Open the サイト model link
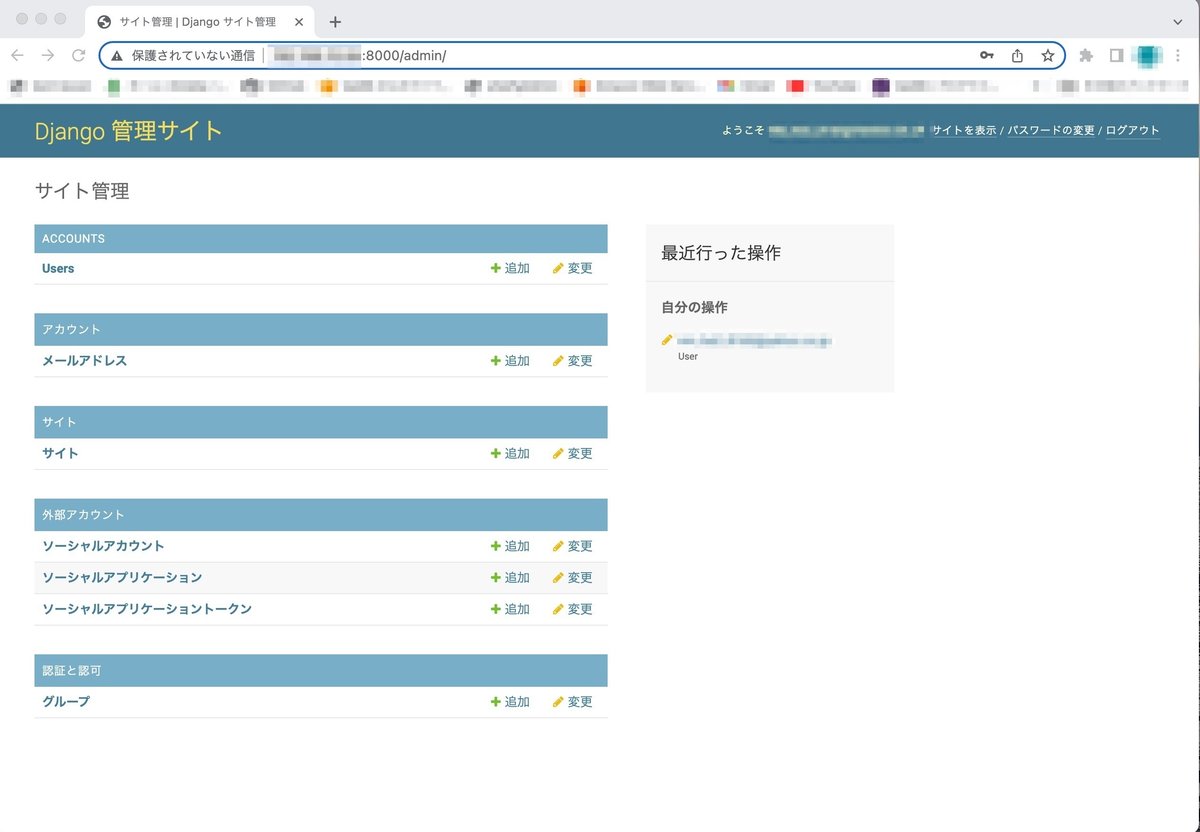Viewport: 1200px width, 832px height. [60, 454]
